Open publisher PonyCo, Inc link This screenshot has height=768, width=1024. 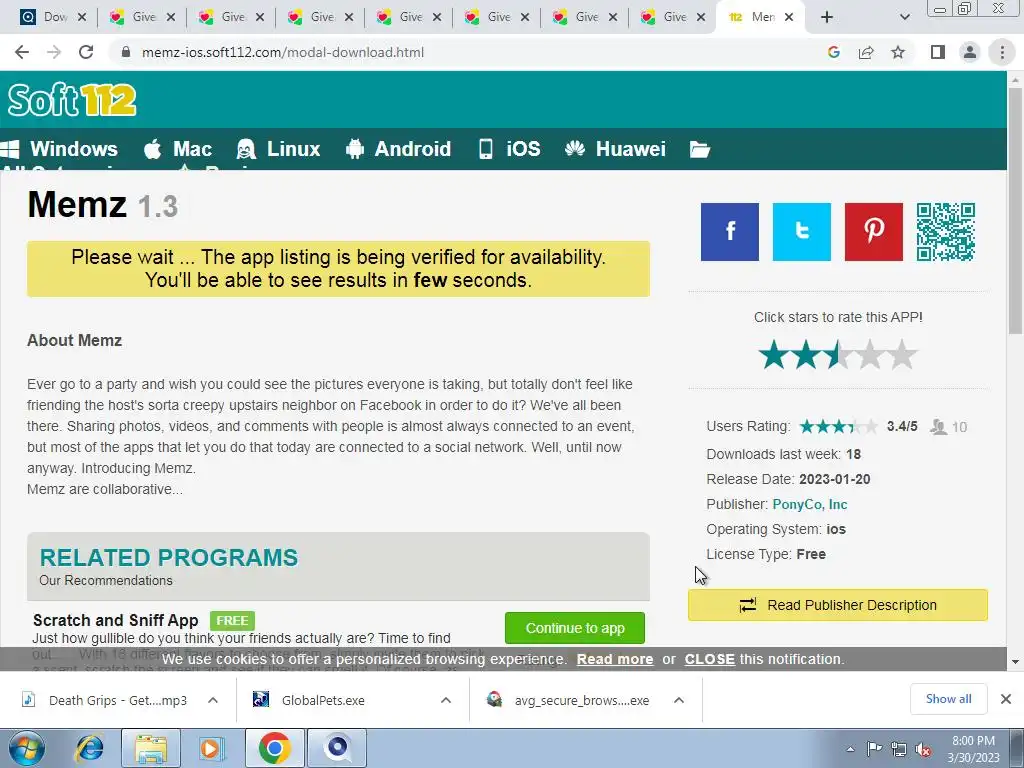point(810,504)
